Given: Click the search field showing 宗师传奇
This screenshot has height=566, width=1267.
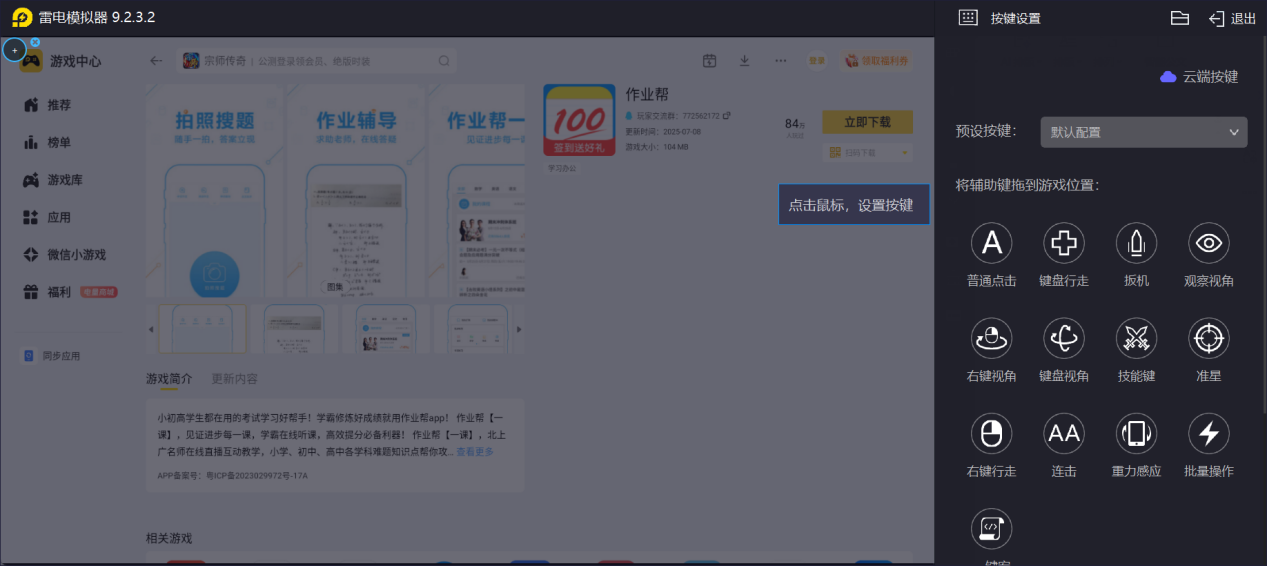Looking at the screenshot, I should pos(317,61).
